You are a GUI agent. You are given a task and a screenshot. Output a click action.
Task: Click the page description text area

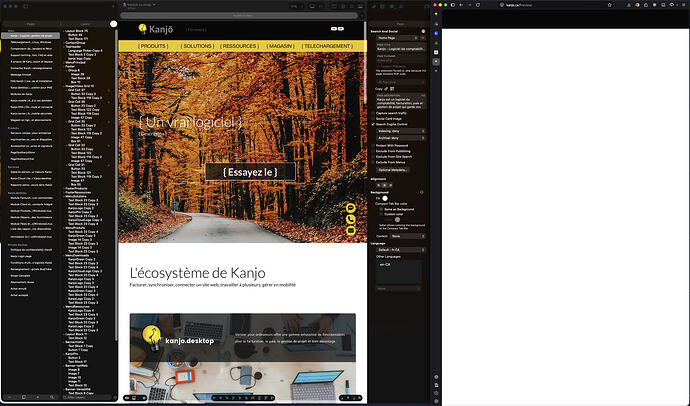(x=401, y=103)
